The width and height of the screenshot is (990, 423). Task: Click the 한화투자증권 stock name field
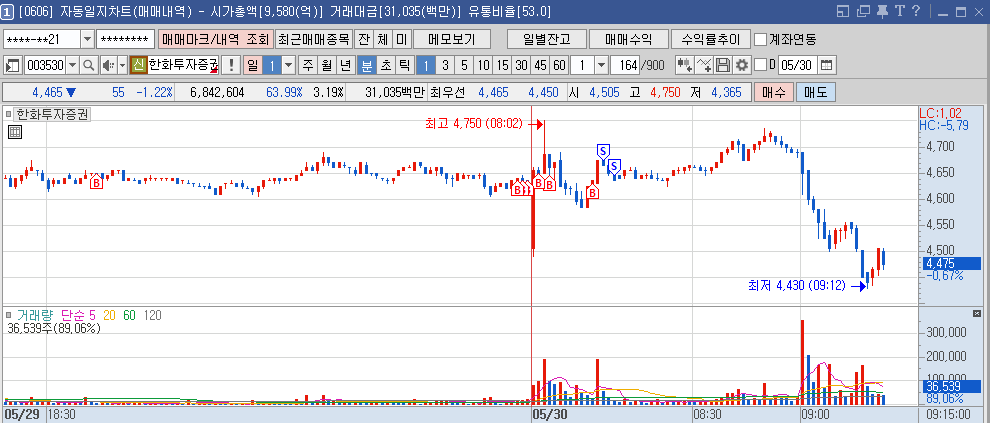[183, 65]
